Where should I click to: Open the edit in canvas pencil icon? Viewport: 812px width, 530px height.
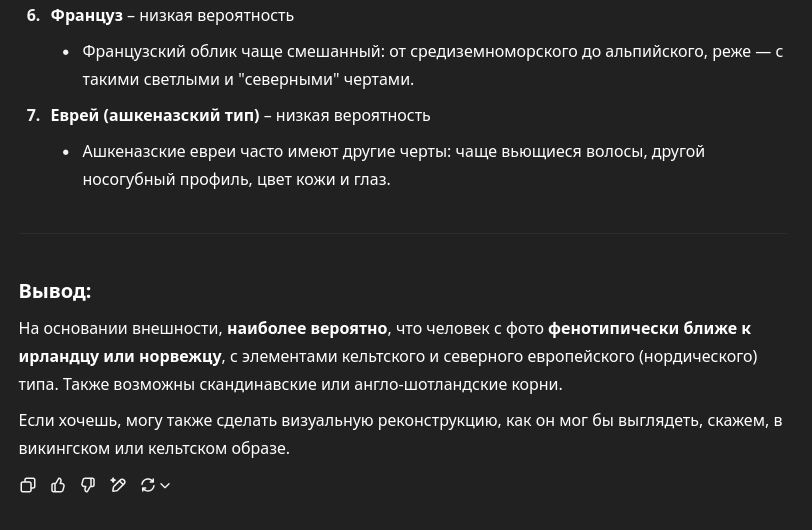[118, 485]
